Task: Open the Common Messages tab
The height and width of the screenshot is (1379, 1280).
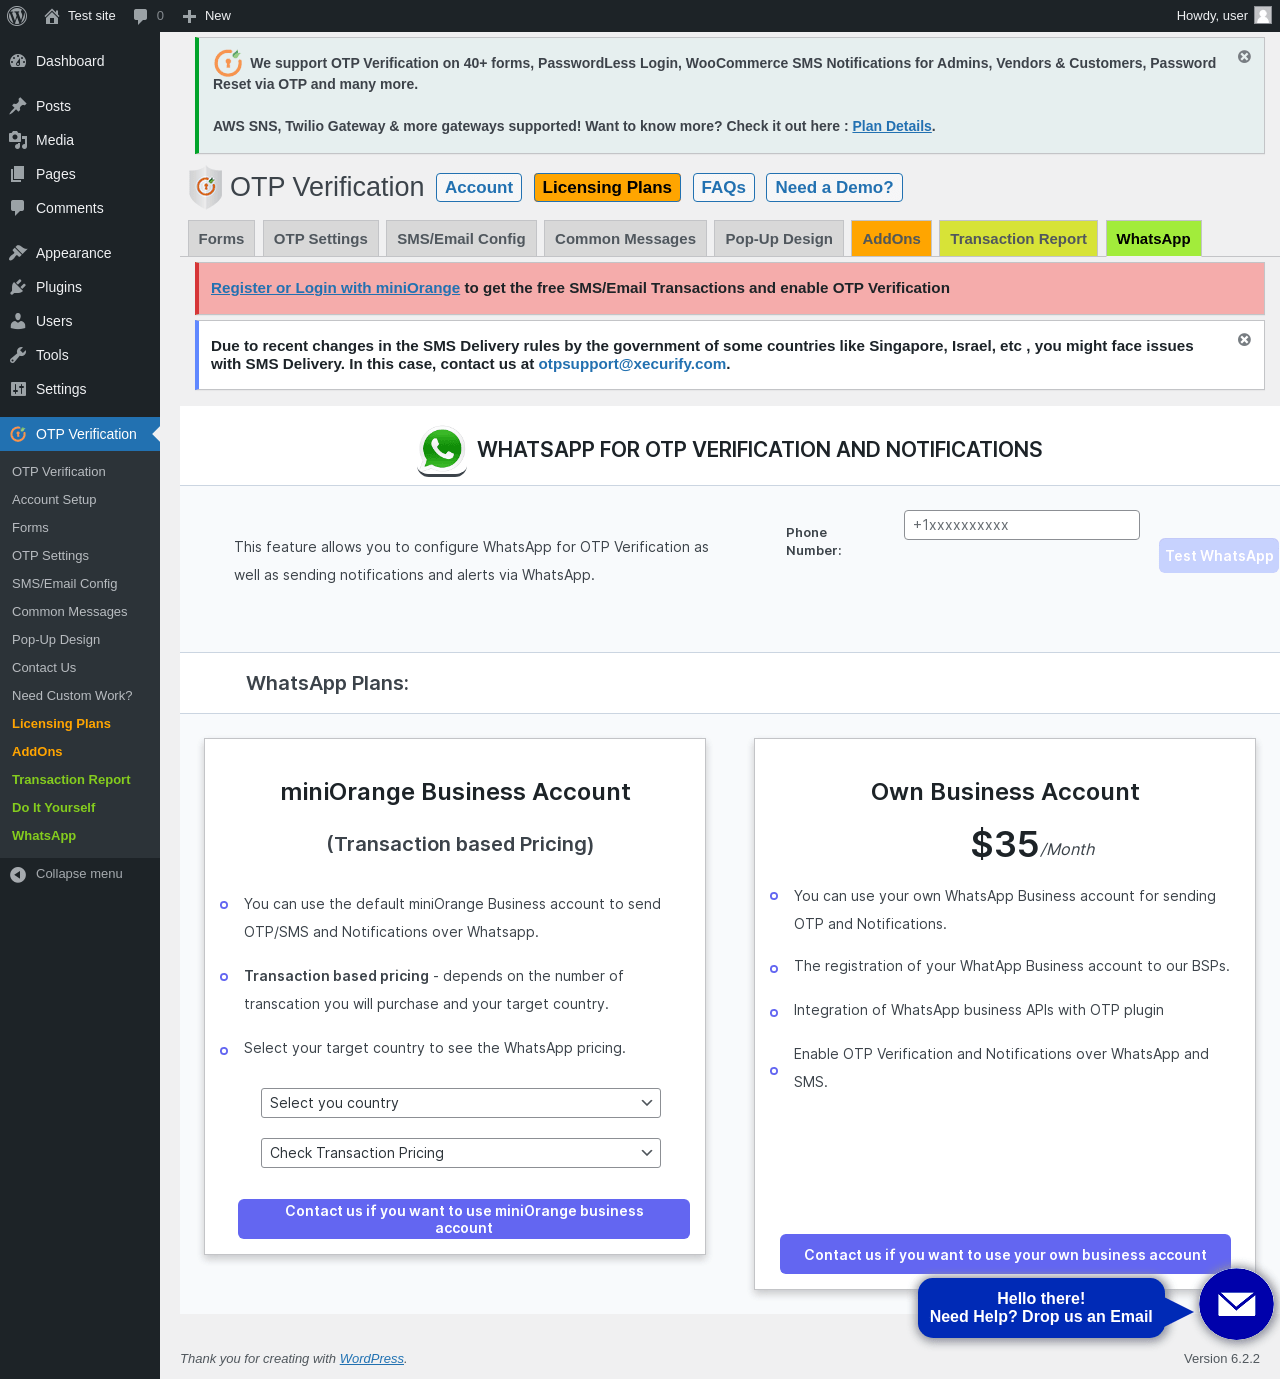Action: 625,239
